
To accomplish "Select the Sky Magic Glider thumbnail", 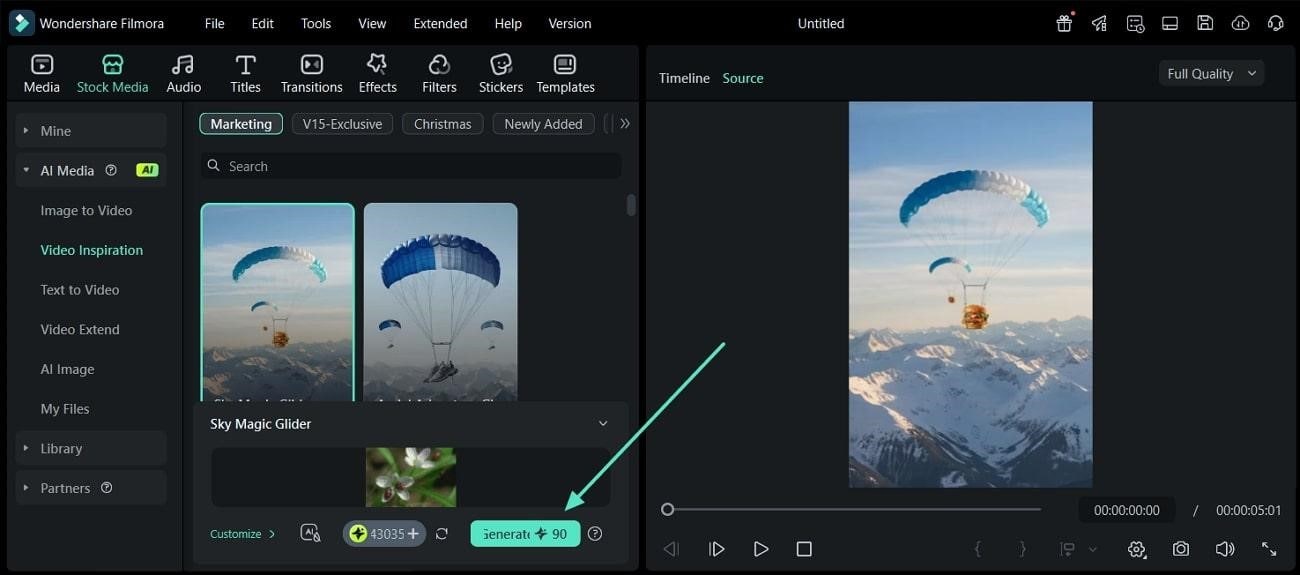I will tap(278, 302).
